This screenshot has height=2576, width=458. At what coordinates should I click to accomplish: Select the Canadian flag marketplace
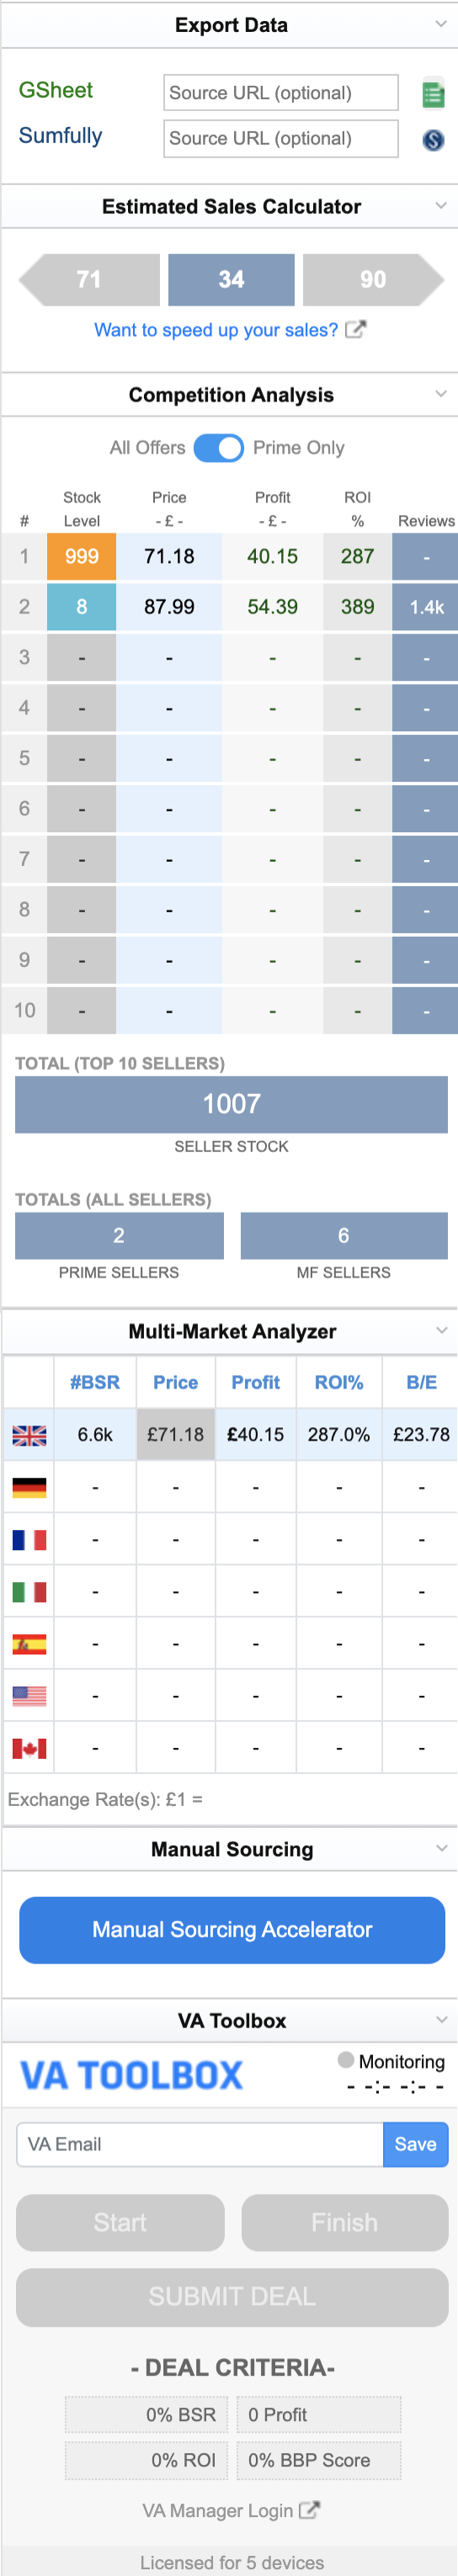[x=29, y=1748]
